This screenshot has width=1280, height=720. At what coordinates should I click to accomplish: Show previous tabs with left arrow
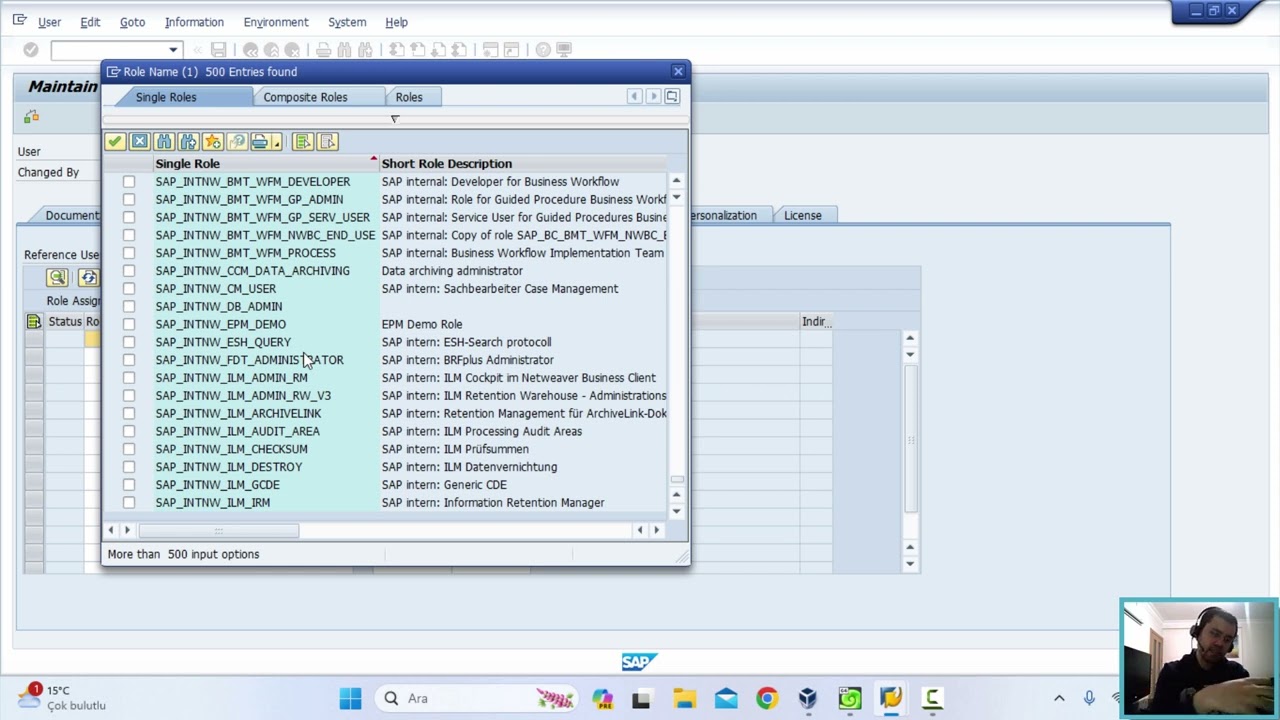point(634,97)
